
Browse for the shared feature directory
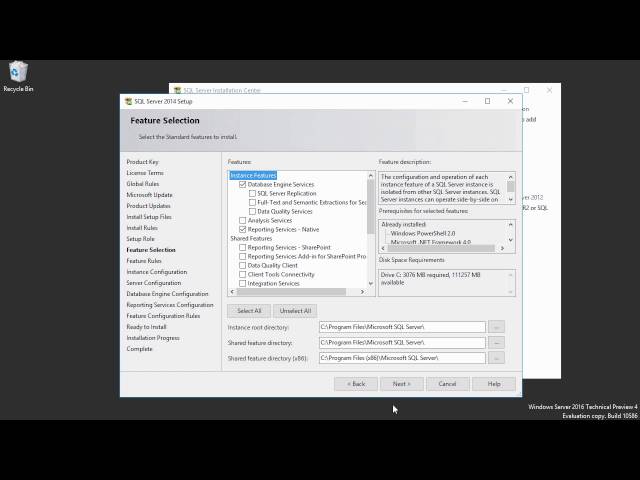(496, 342)
